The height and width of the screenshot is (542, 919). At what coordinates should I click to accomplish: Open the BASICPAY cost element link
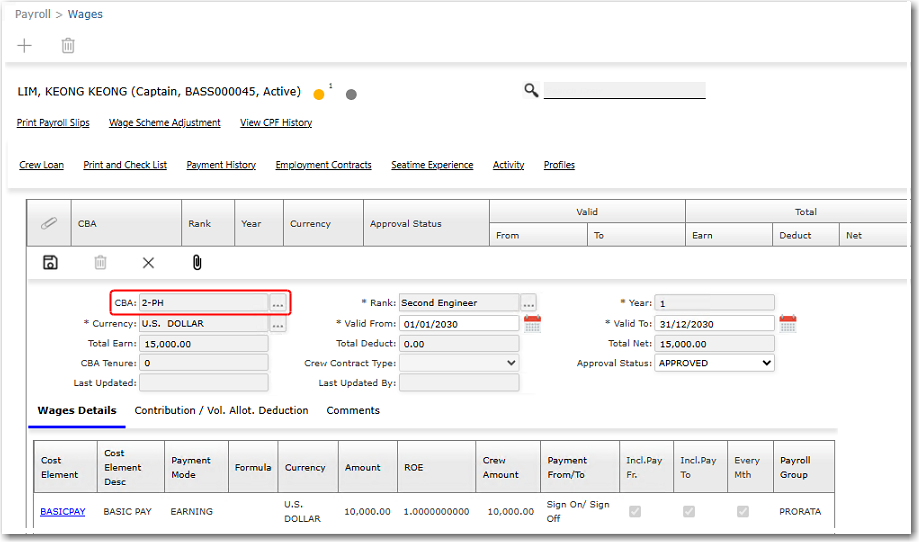(62, 511)
